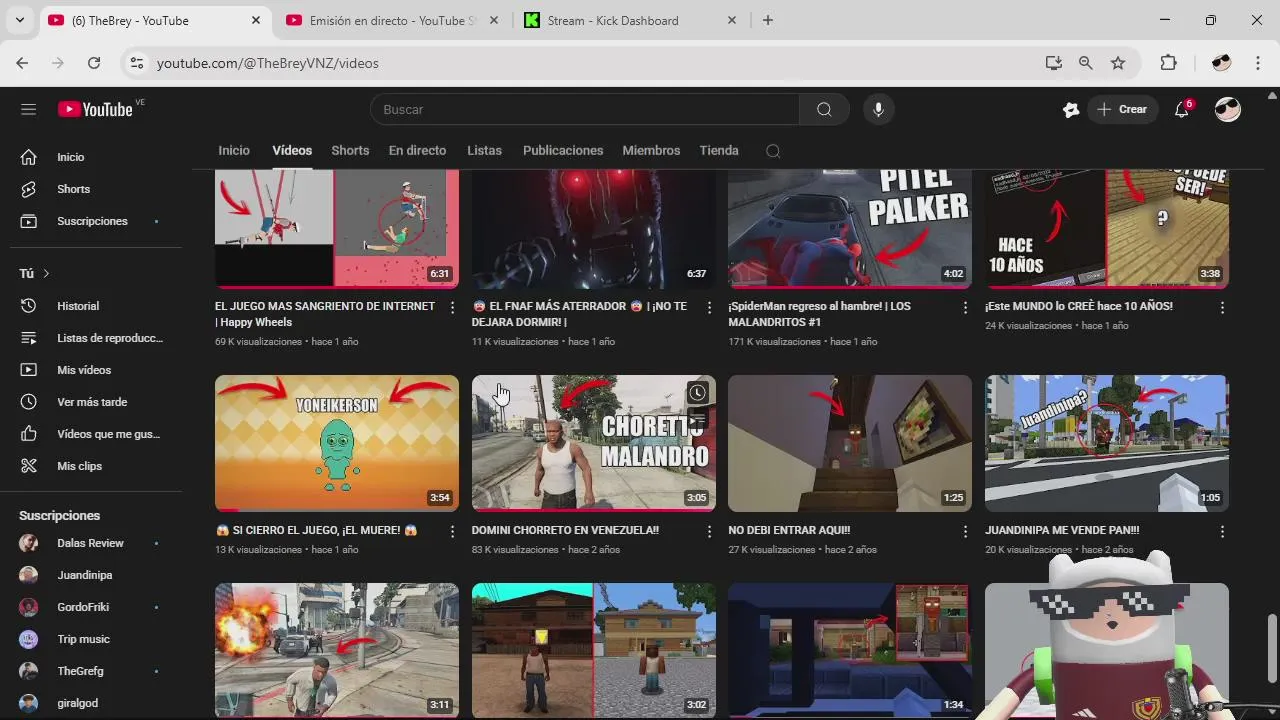Open the Chrome profile avatar
Image resolution: width=1280 pixels, height=720 pixels.
[1221, 63]
